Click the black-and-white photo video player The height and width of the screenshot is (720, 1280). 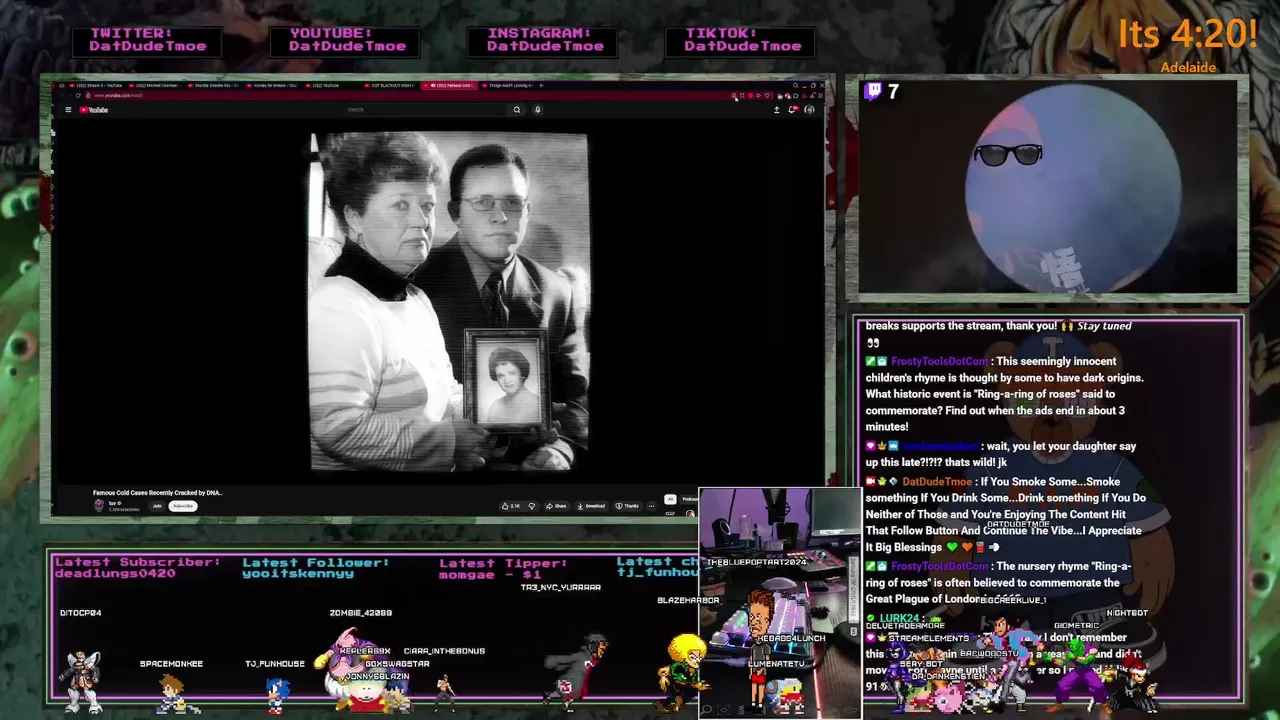pos(449,302)
